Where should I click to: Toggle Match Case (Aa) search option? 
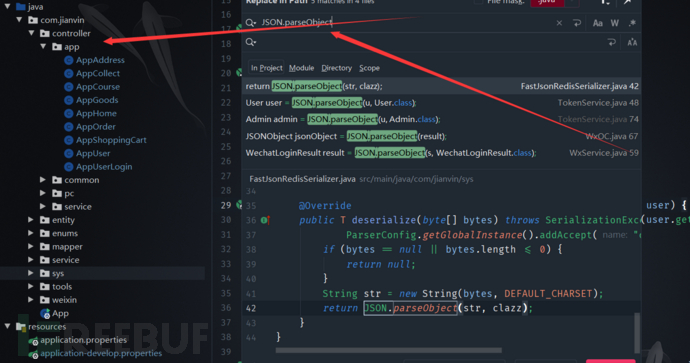(x=597, y=23)
